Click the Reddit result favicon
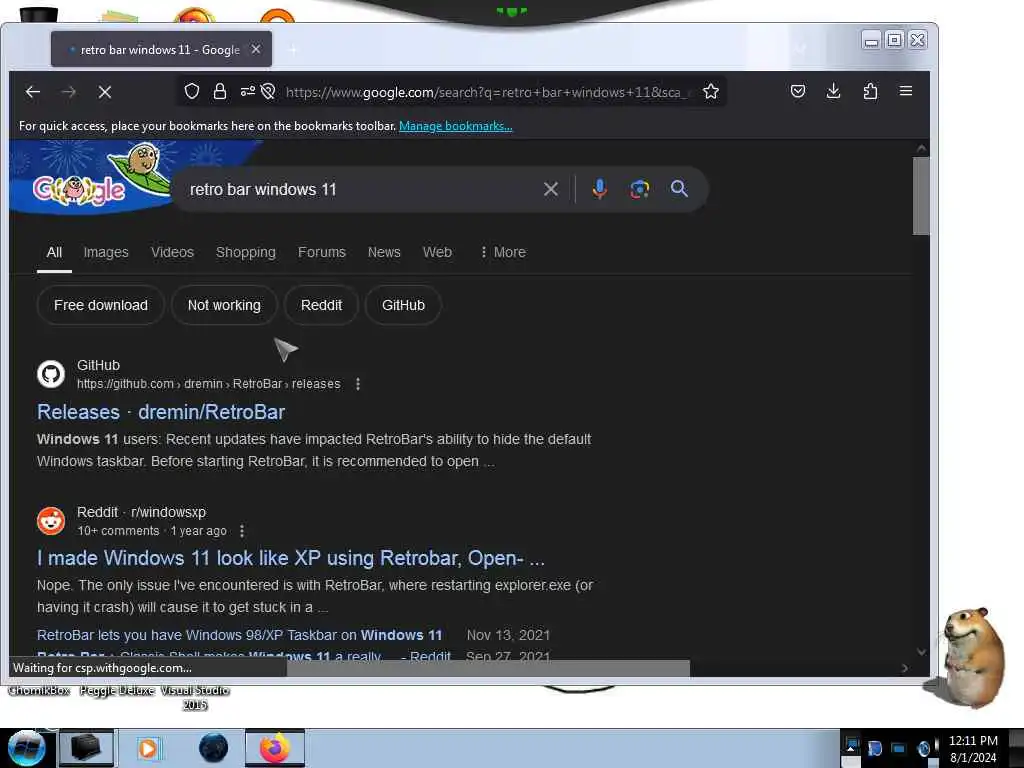 pyautogui.click(x=51, y=521)
